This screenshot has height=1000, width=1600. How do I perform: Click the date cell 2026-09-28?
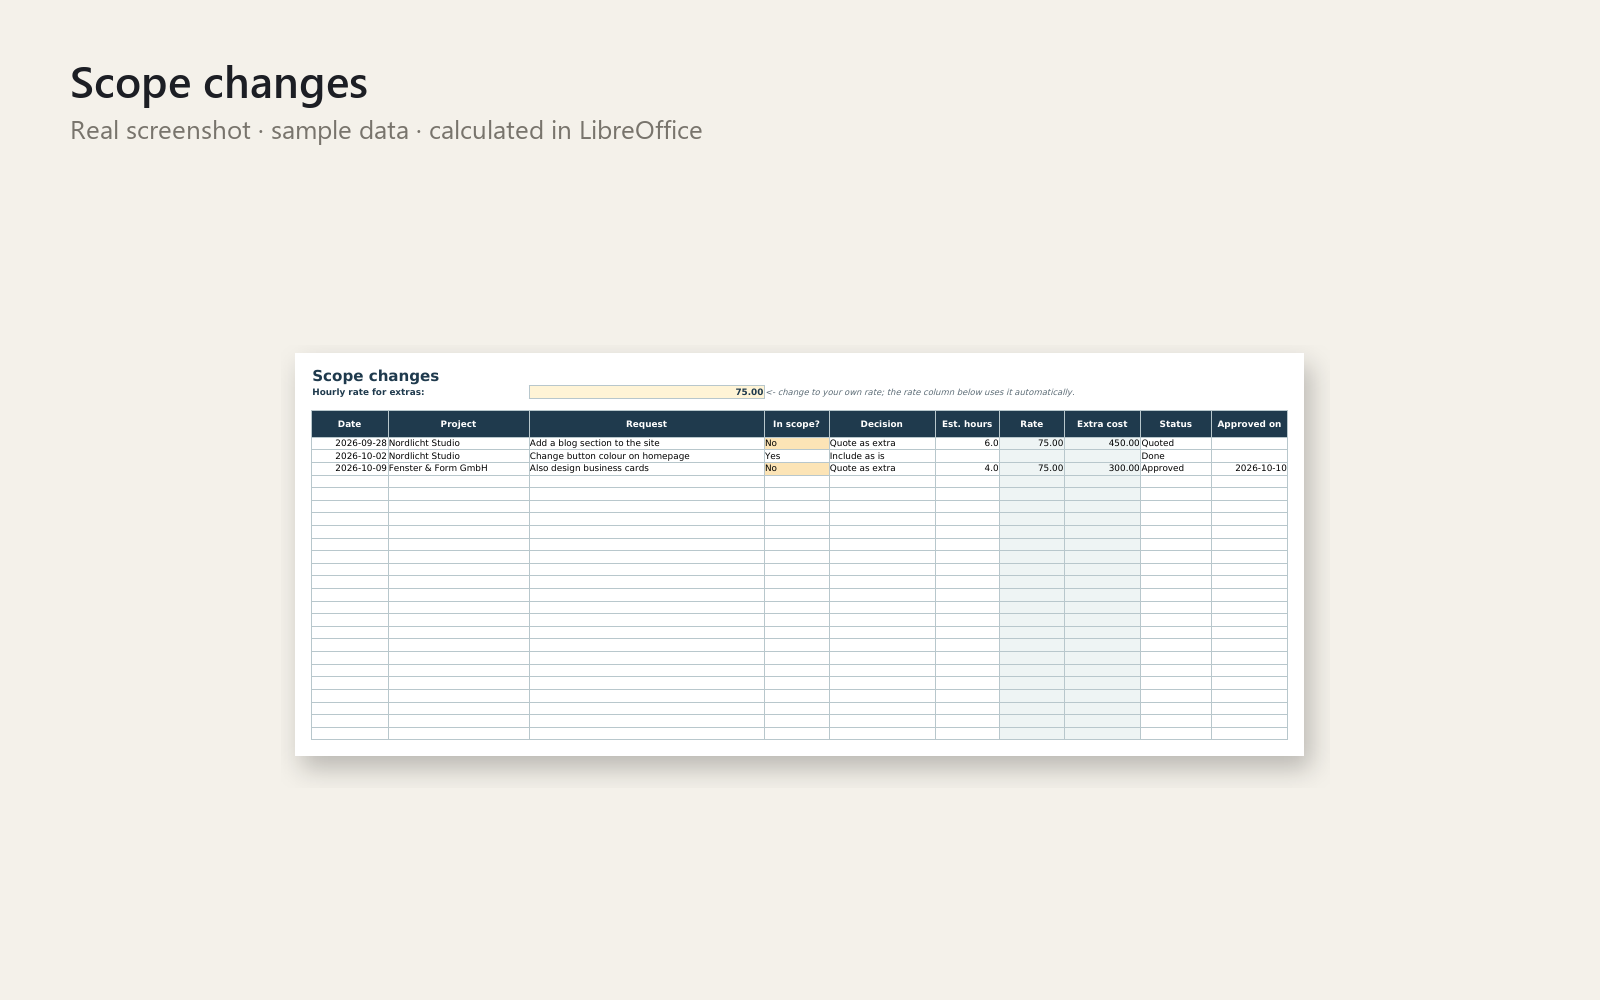click(x=350, y=443)
